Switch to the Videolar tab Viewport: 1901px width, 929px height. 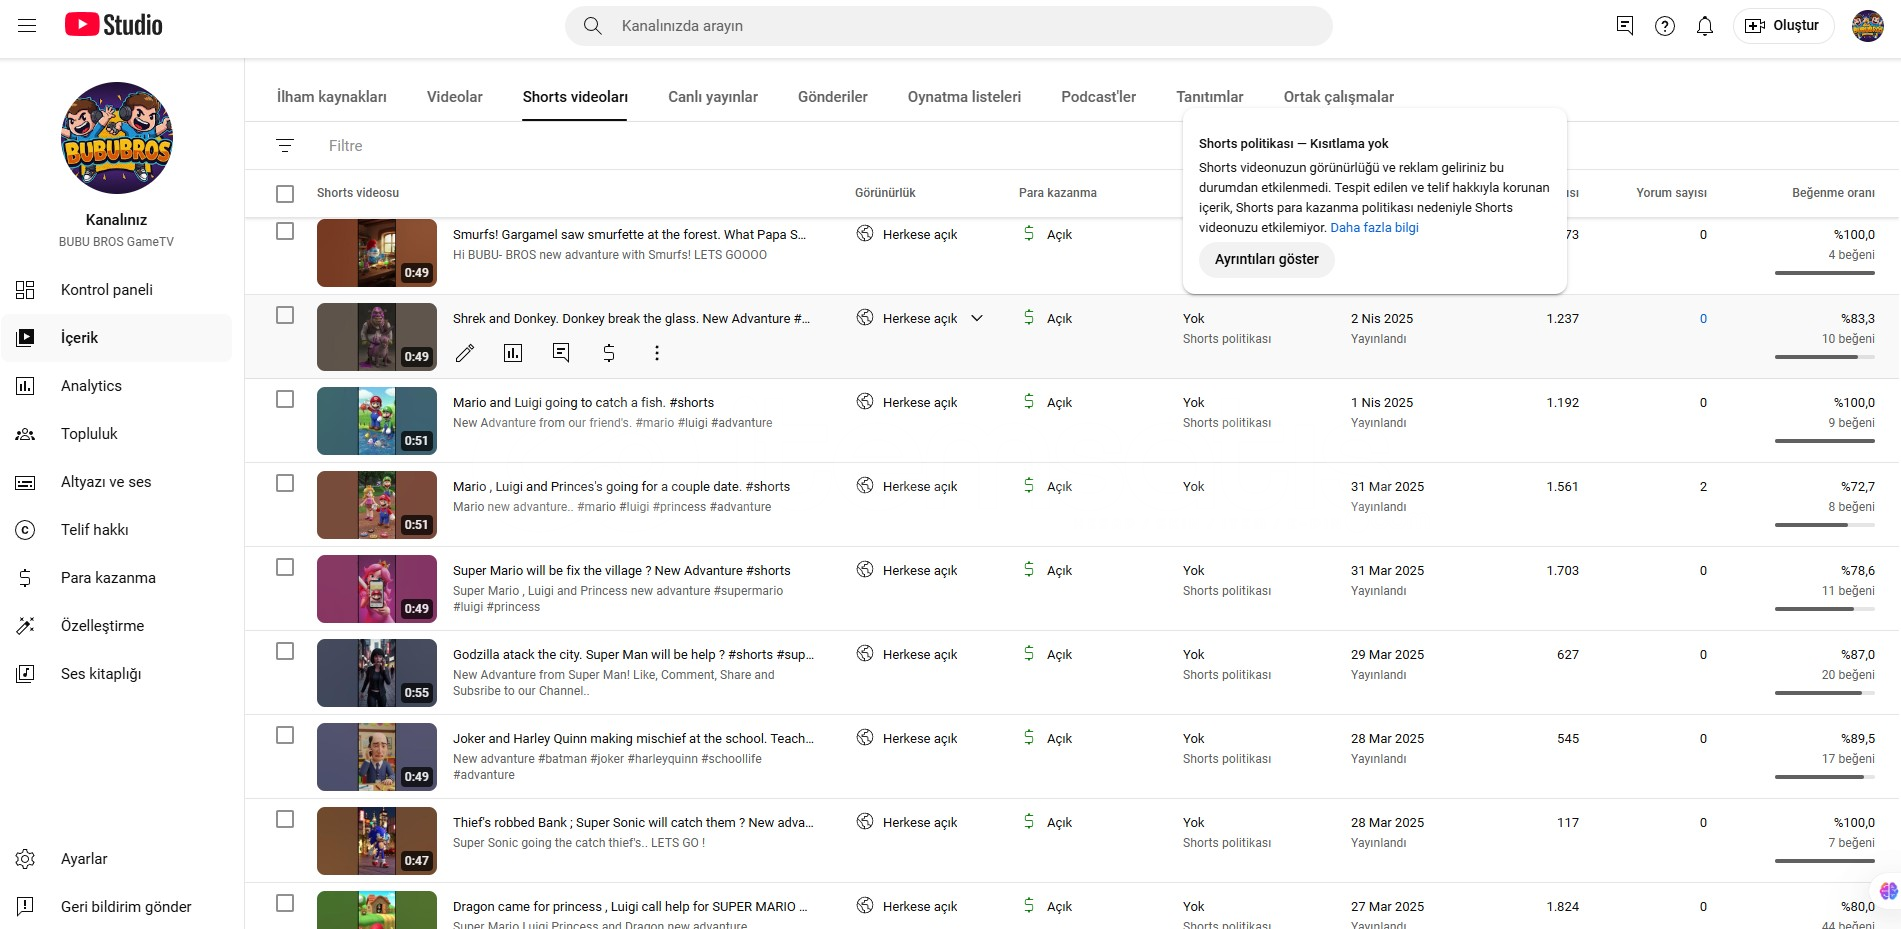(454, 97)
